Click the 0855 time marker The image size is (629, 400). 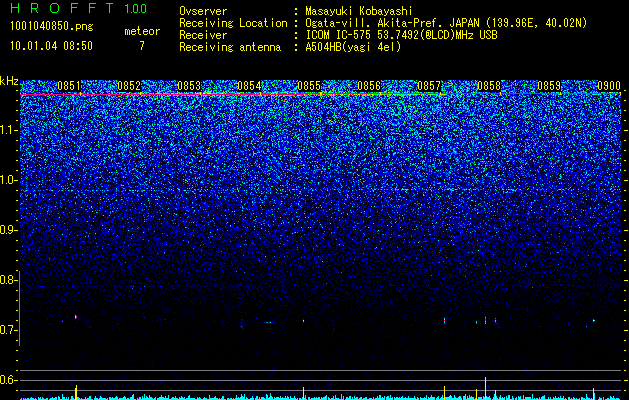tap(309, 86)
